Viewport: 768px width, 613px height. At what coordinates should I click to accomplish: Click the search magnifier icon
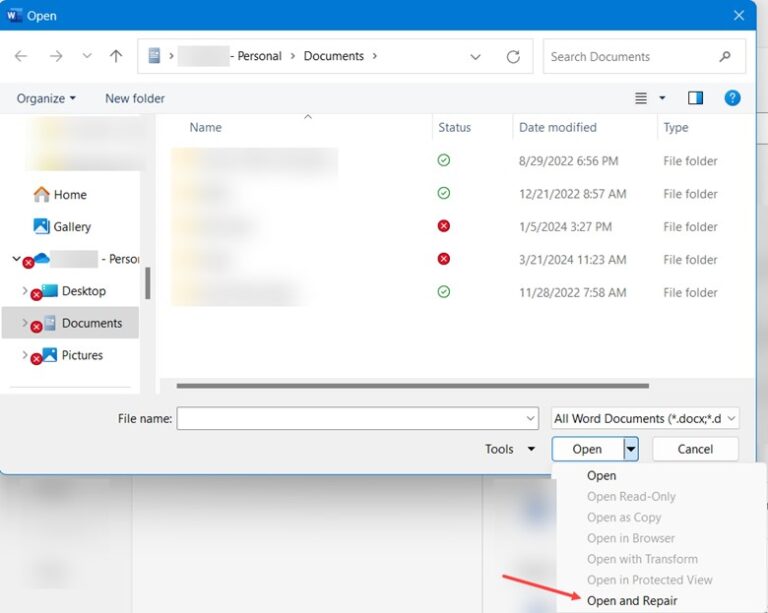(725, 57)
